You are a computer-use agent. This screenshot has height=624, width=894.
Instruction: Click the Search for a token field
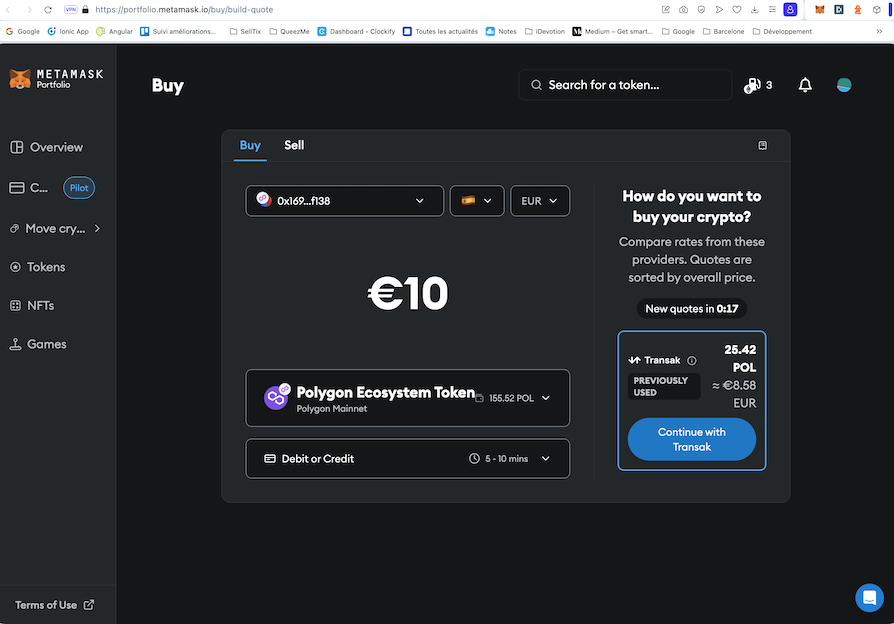[x=625, y=85]
